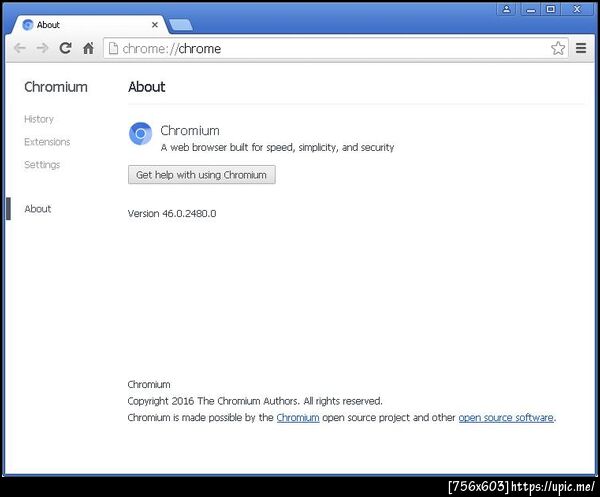Open Settings in the sidebar
This screenshot has height=497, width=600.
[42, 165]
